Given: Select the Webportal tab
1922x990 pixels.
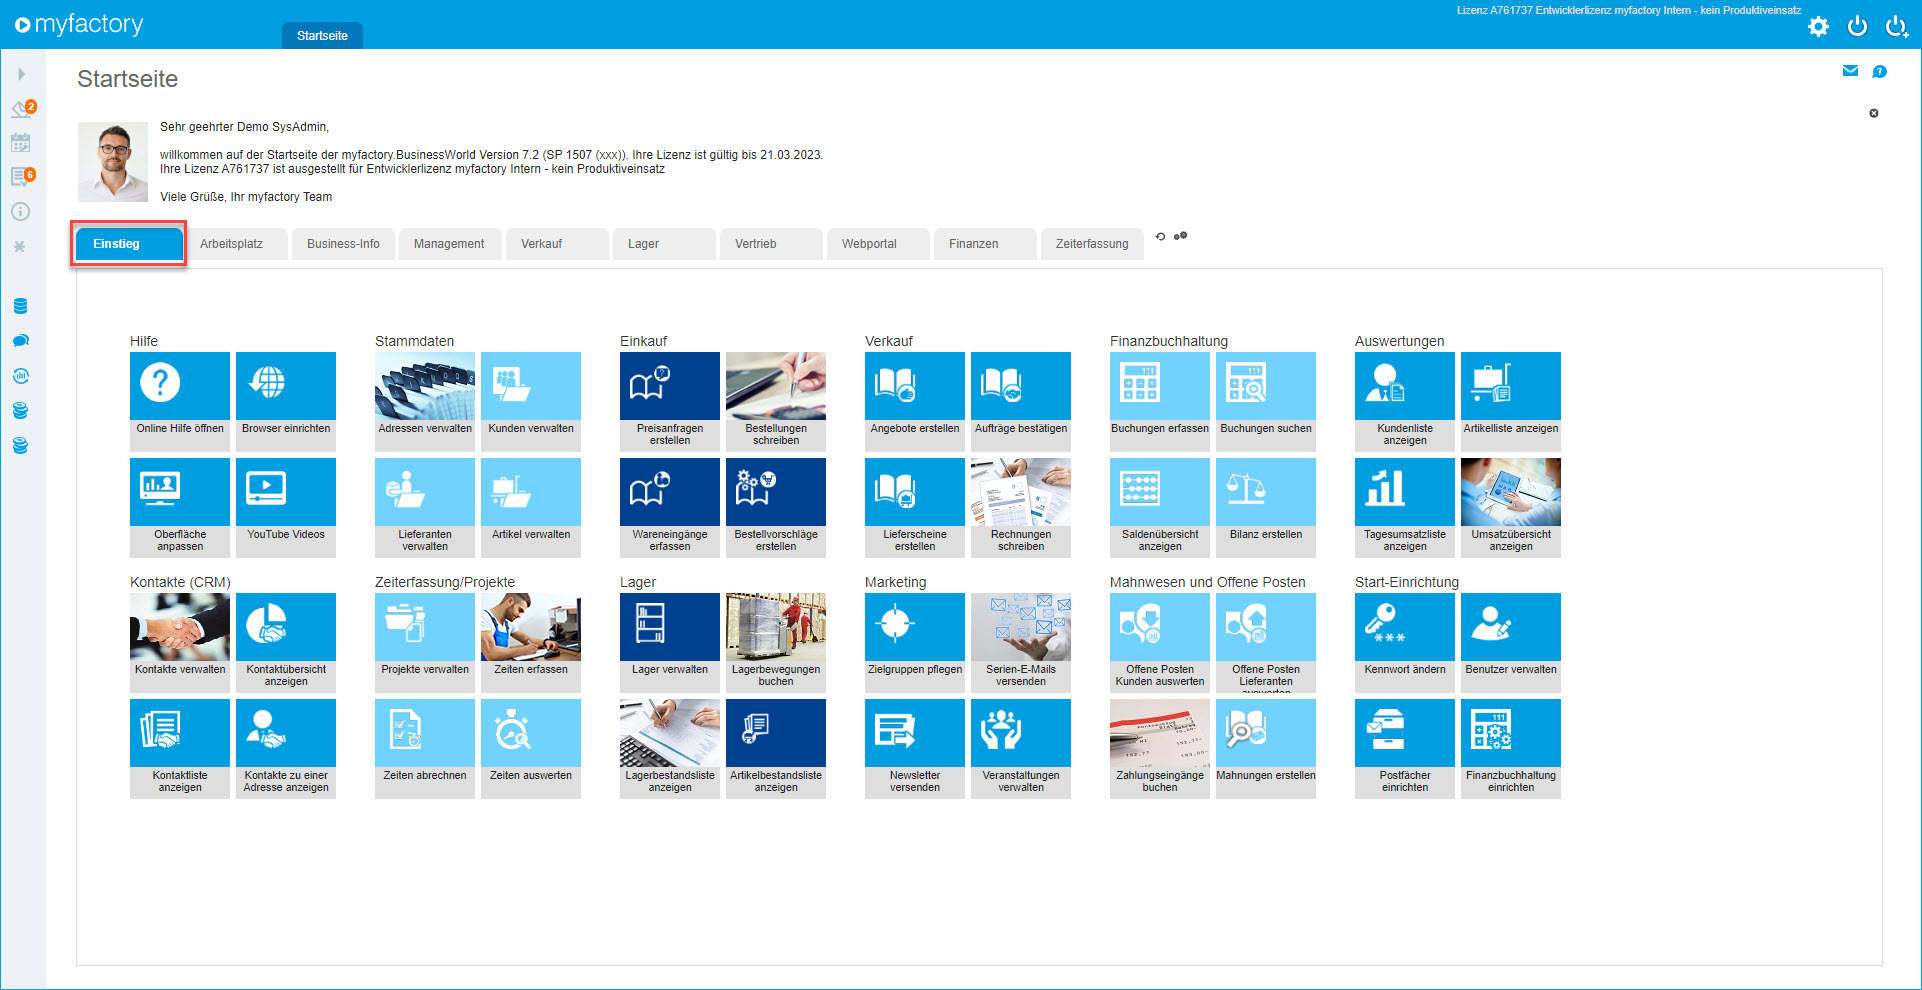Looking at the screenshot, I should 878,244.
